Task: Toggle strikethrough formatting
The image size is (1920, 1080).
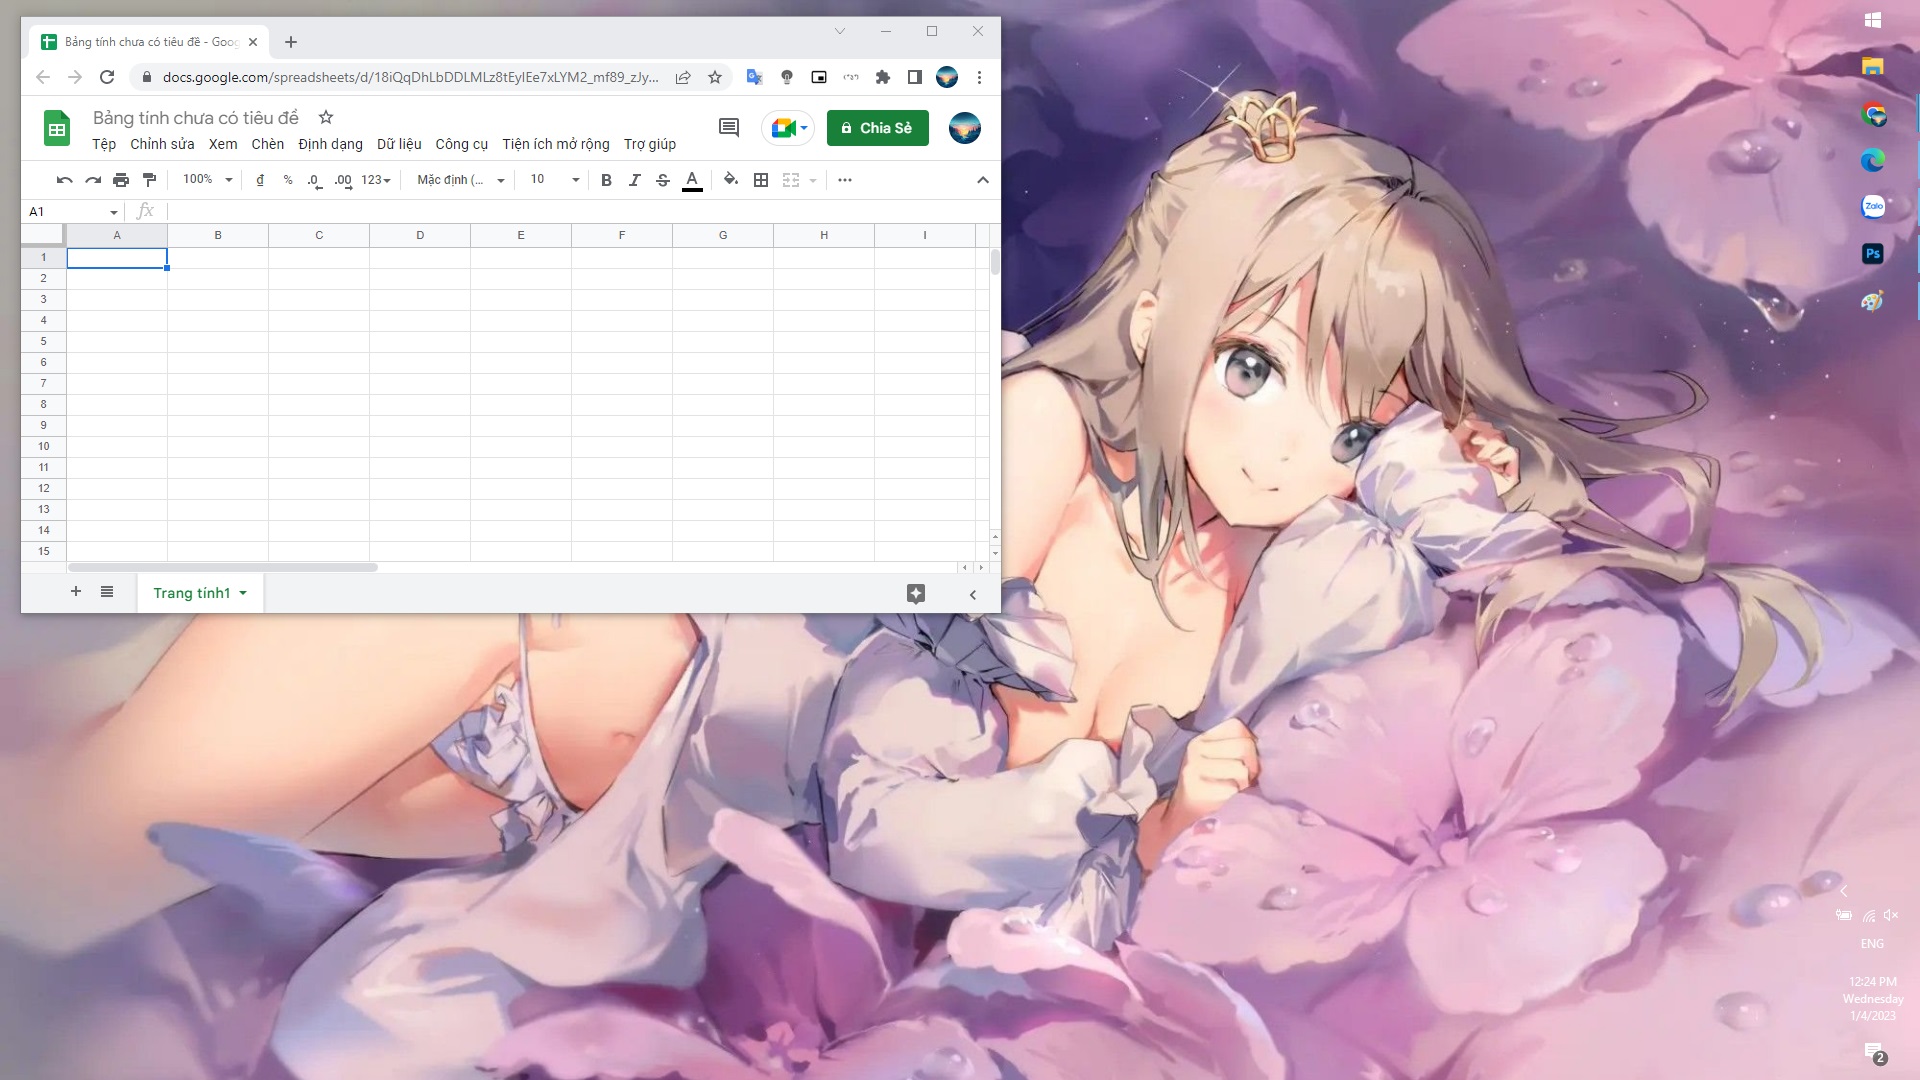Action: point(663,180)
